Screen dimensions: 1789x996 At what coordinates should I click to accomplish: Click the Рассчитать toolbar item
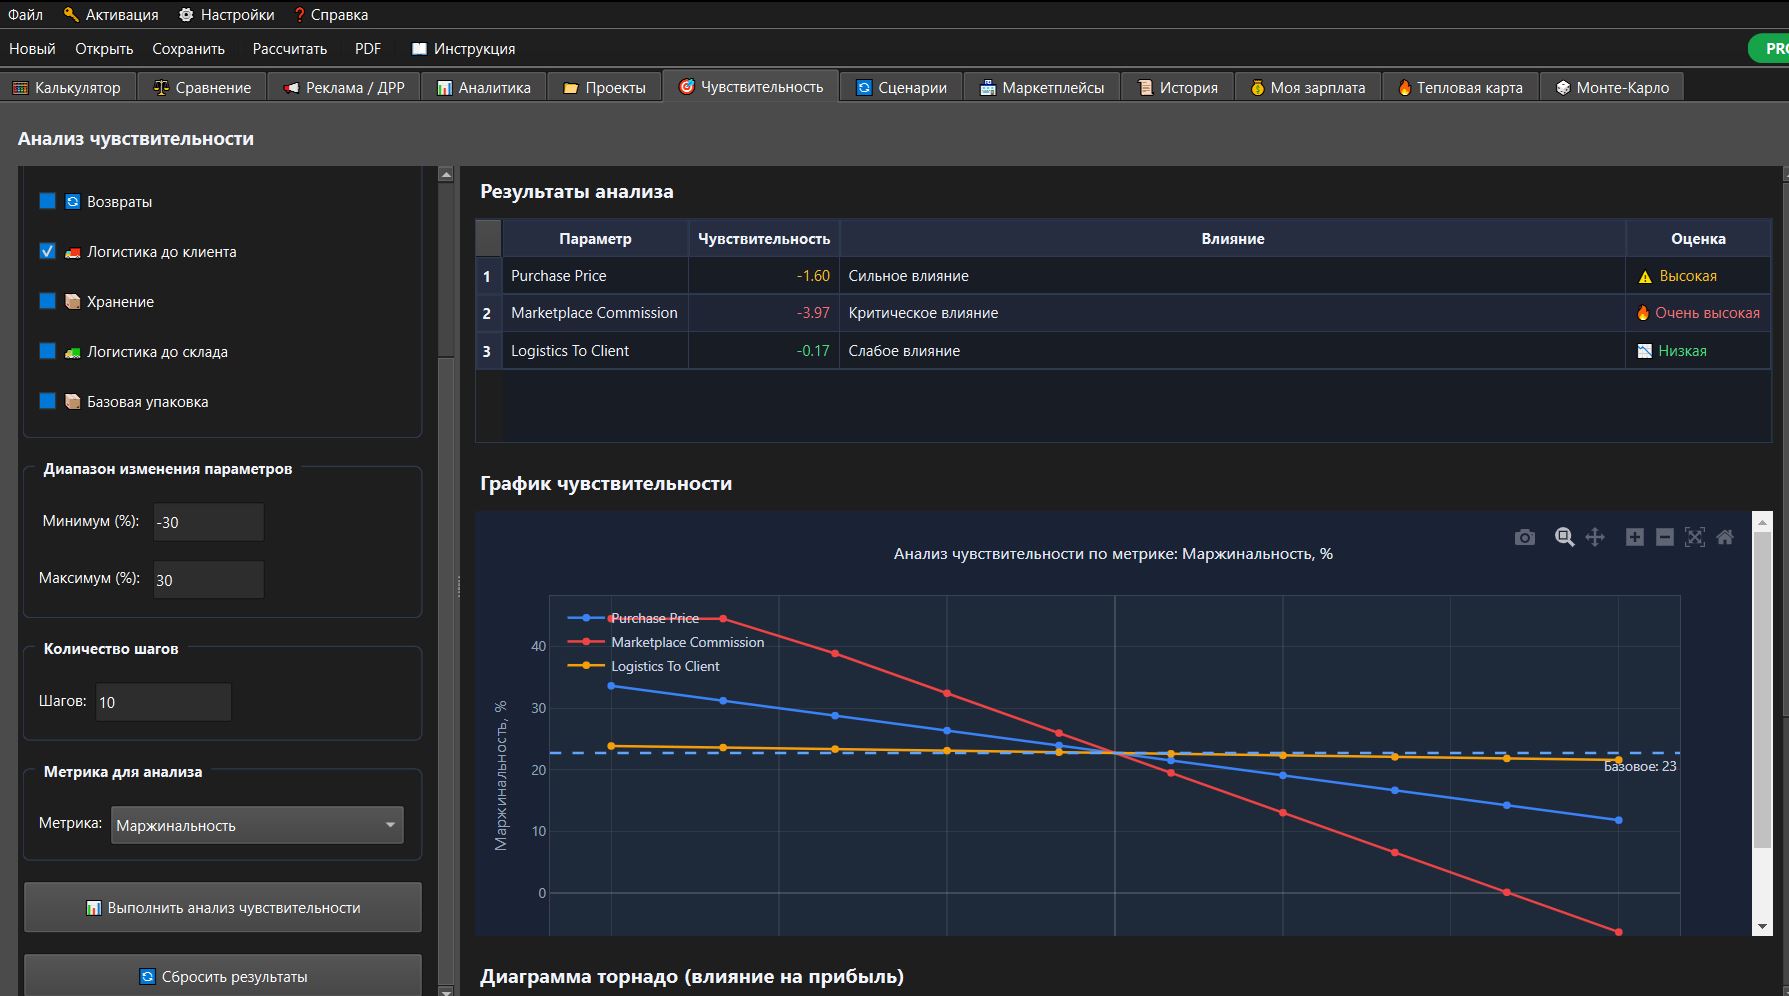[x=290, y=48]
